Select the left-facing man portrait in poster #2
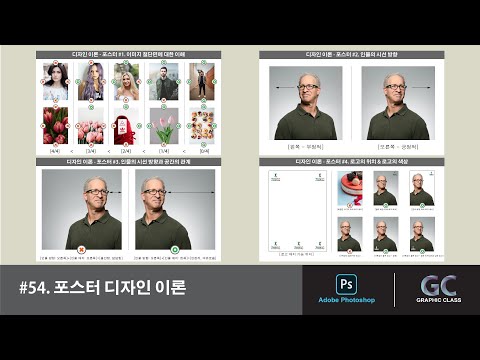 click(x=306, y=103)
